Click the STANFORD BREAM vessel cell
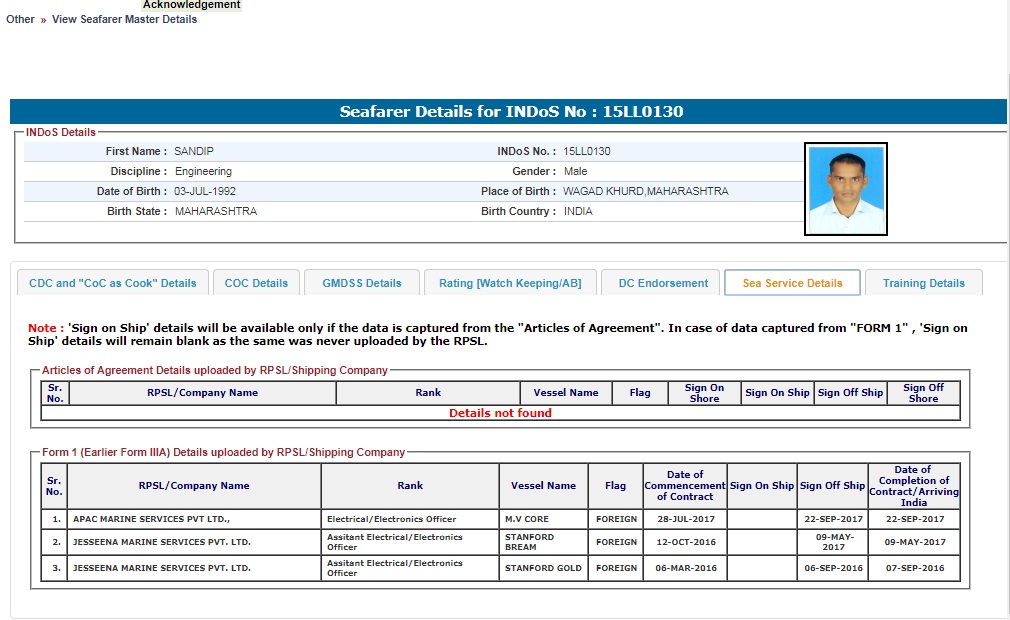 tap(529, 542)
